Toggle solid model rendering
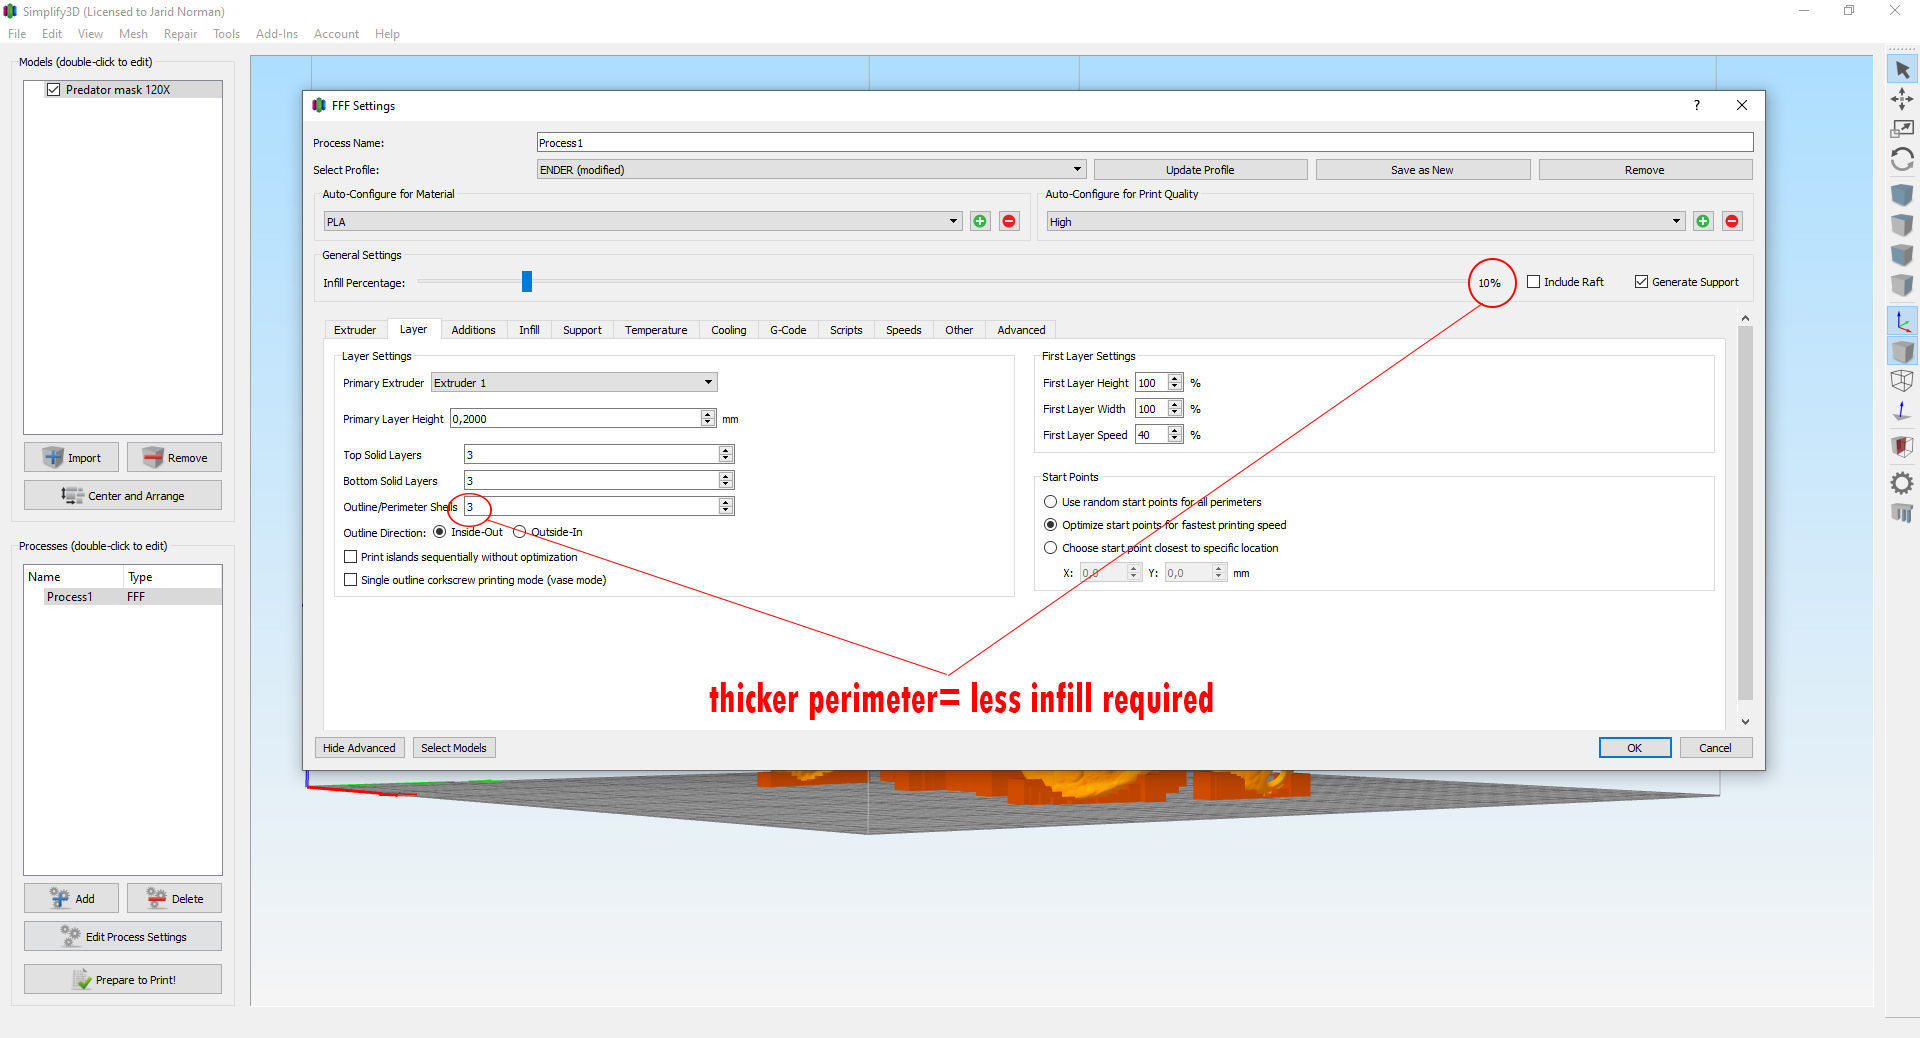 coord(1902,351)
